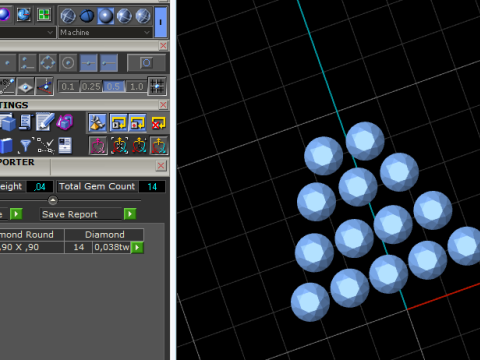Click the blue cube settings icon
This screenshot has height=360, width=480.
(8, 122)
